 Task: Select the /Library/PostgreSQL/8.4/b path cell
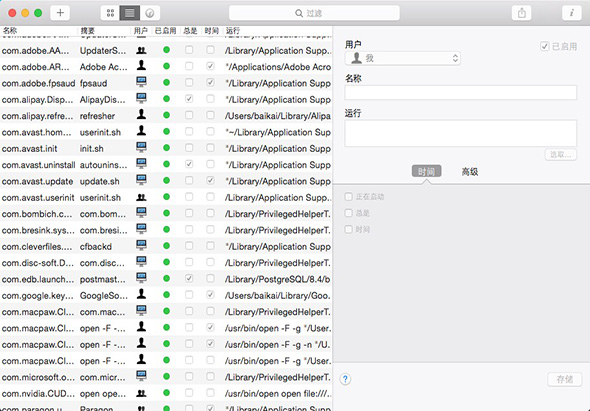pos(278,279)
